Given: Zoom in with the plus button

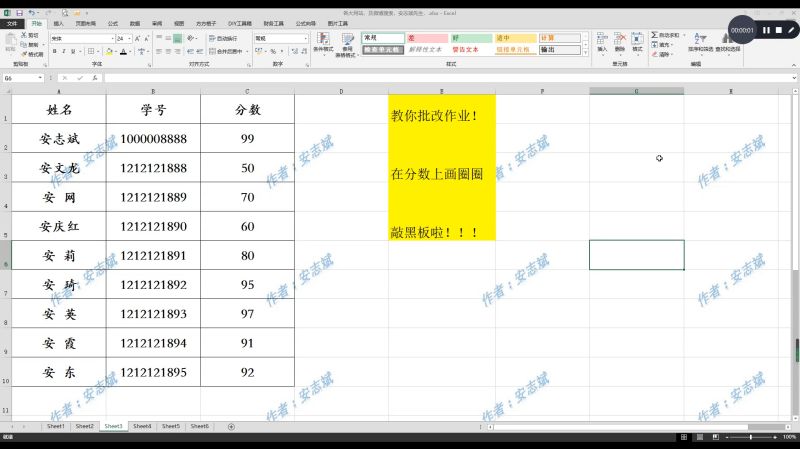Looking at the screenshot, I should point(774,437).
